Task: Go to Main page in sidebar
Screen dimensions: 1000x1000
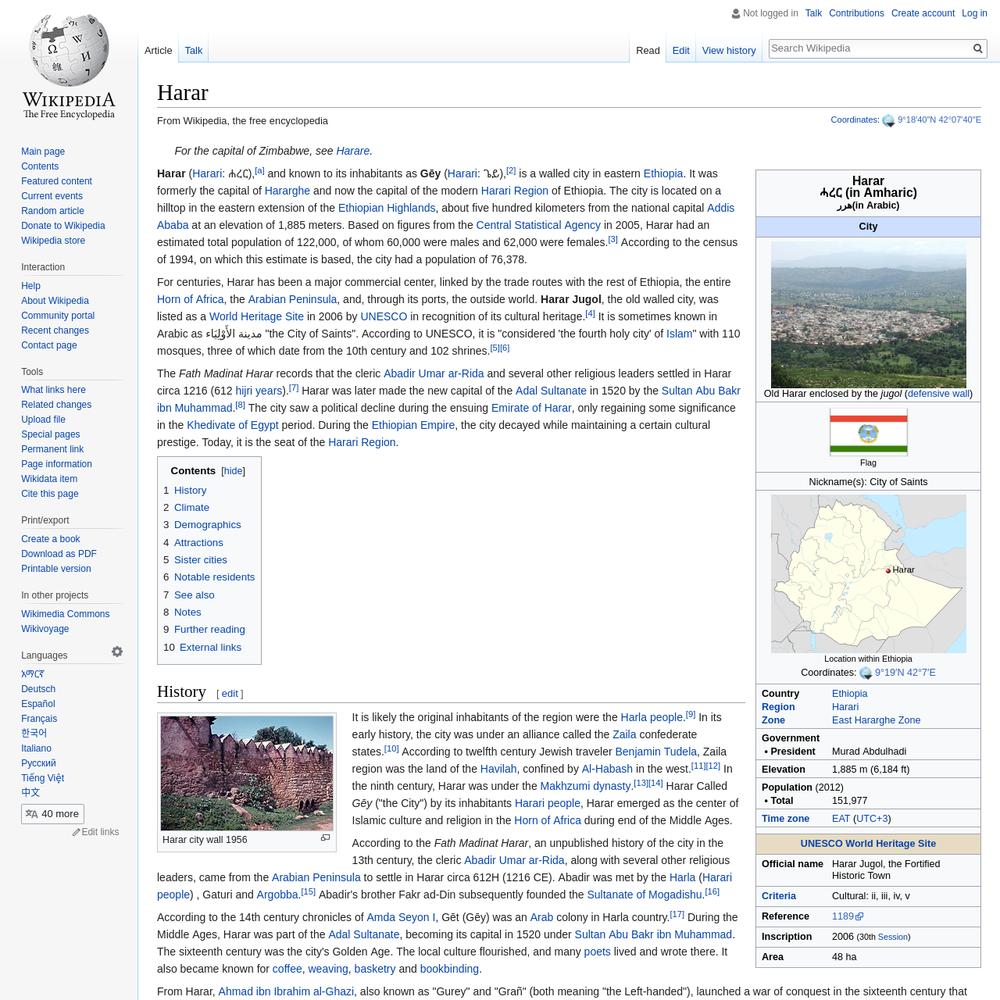Action: (43, 152)
